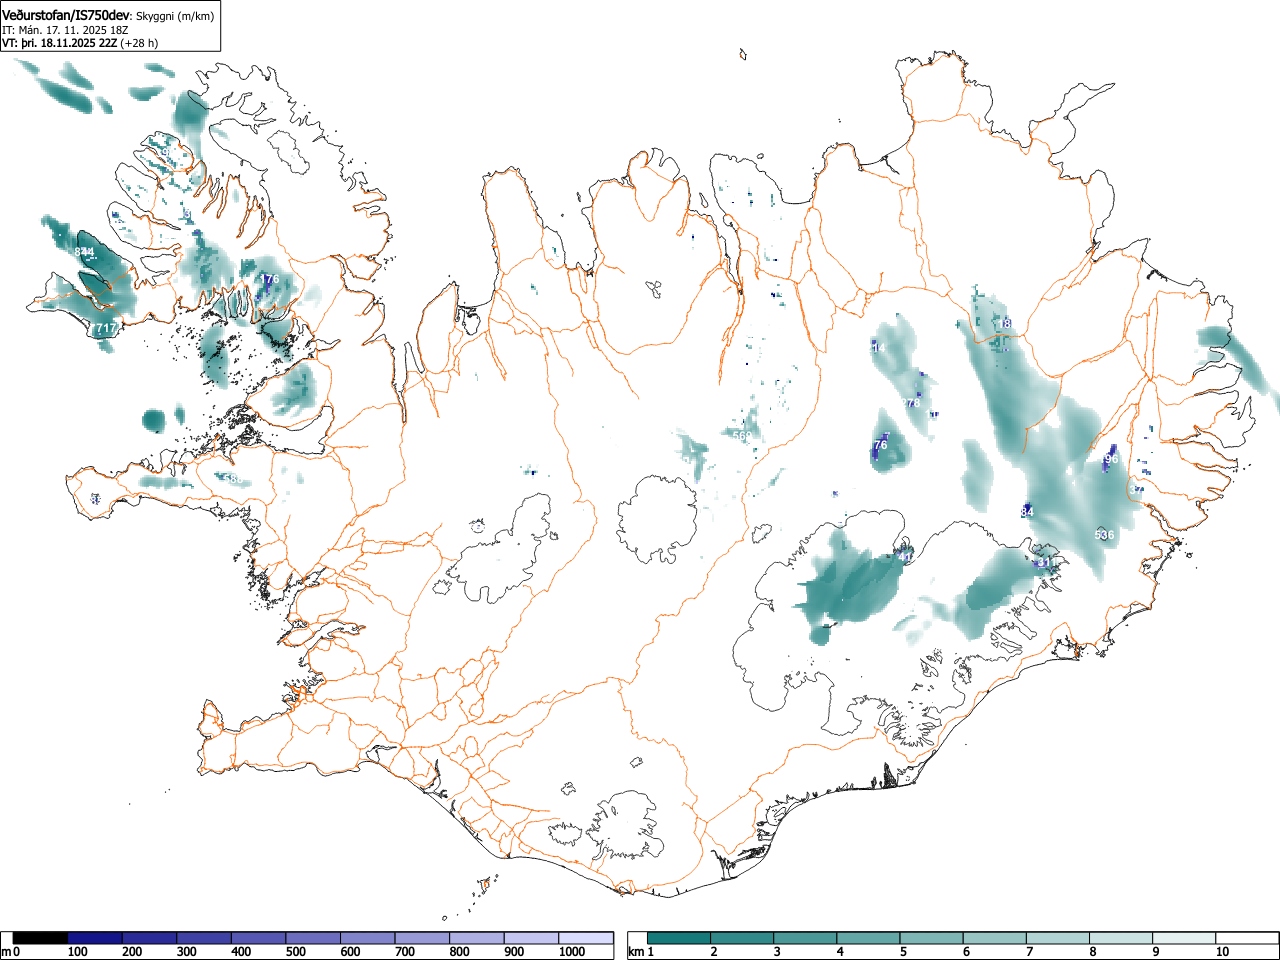Select the 7–8 km light swatch
This screenshot has height=960, width=1280.
[x=1057, y=938]
